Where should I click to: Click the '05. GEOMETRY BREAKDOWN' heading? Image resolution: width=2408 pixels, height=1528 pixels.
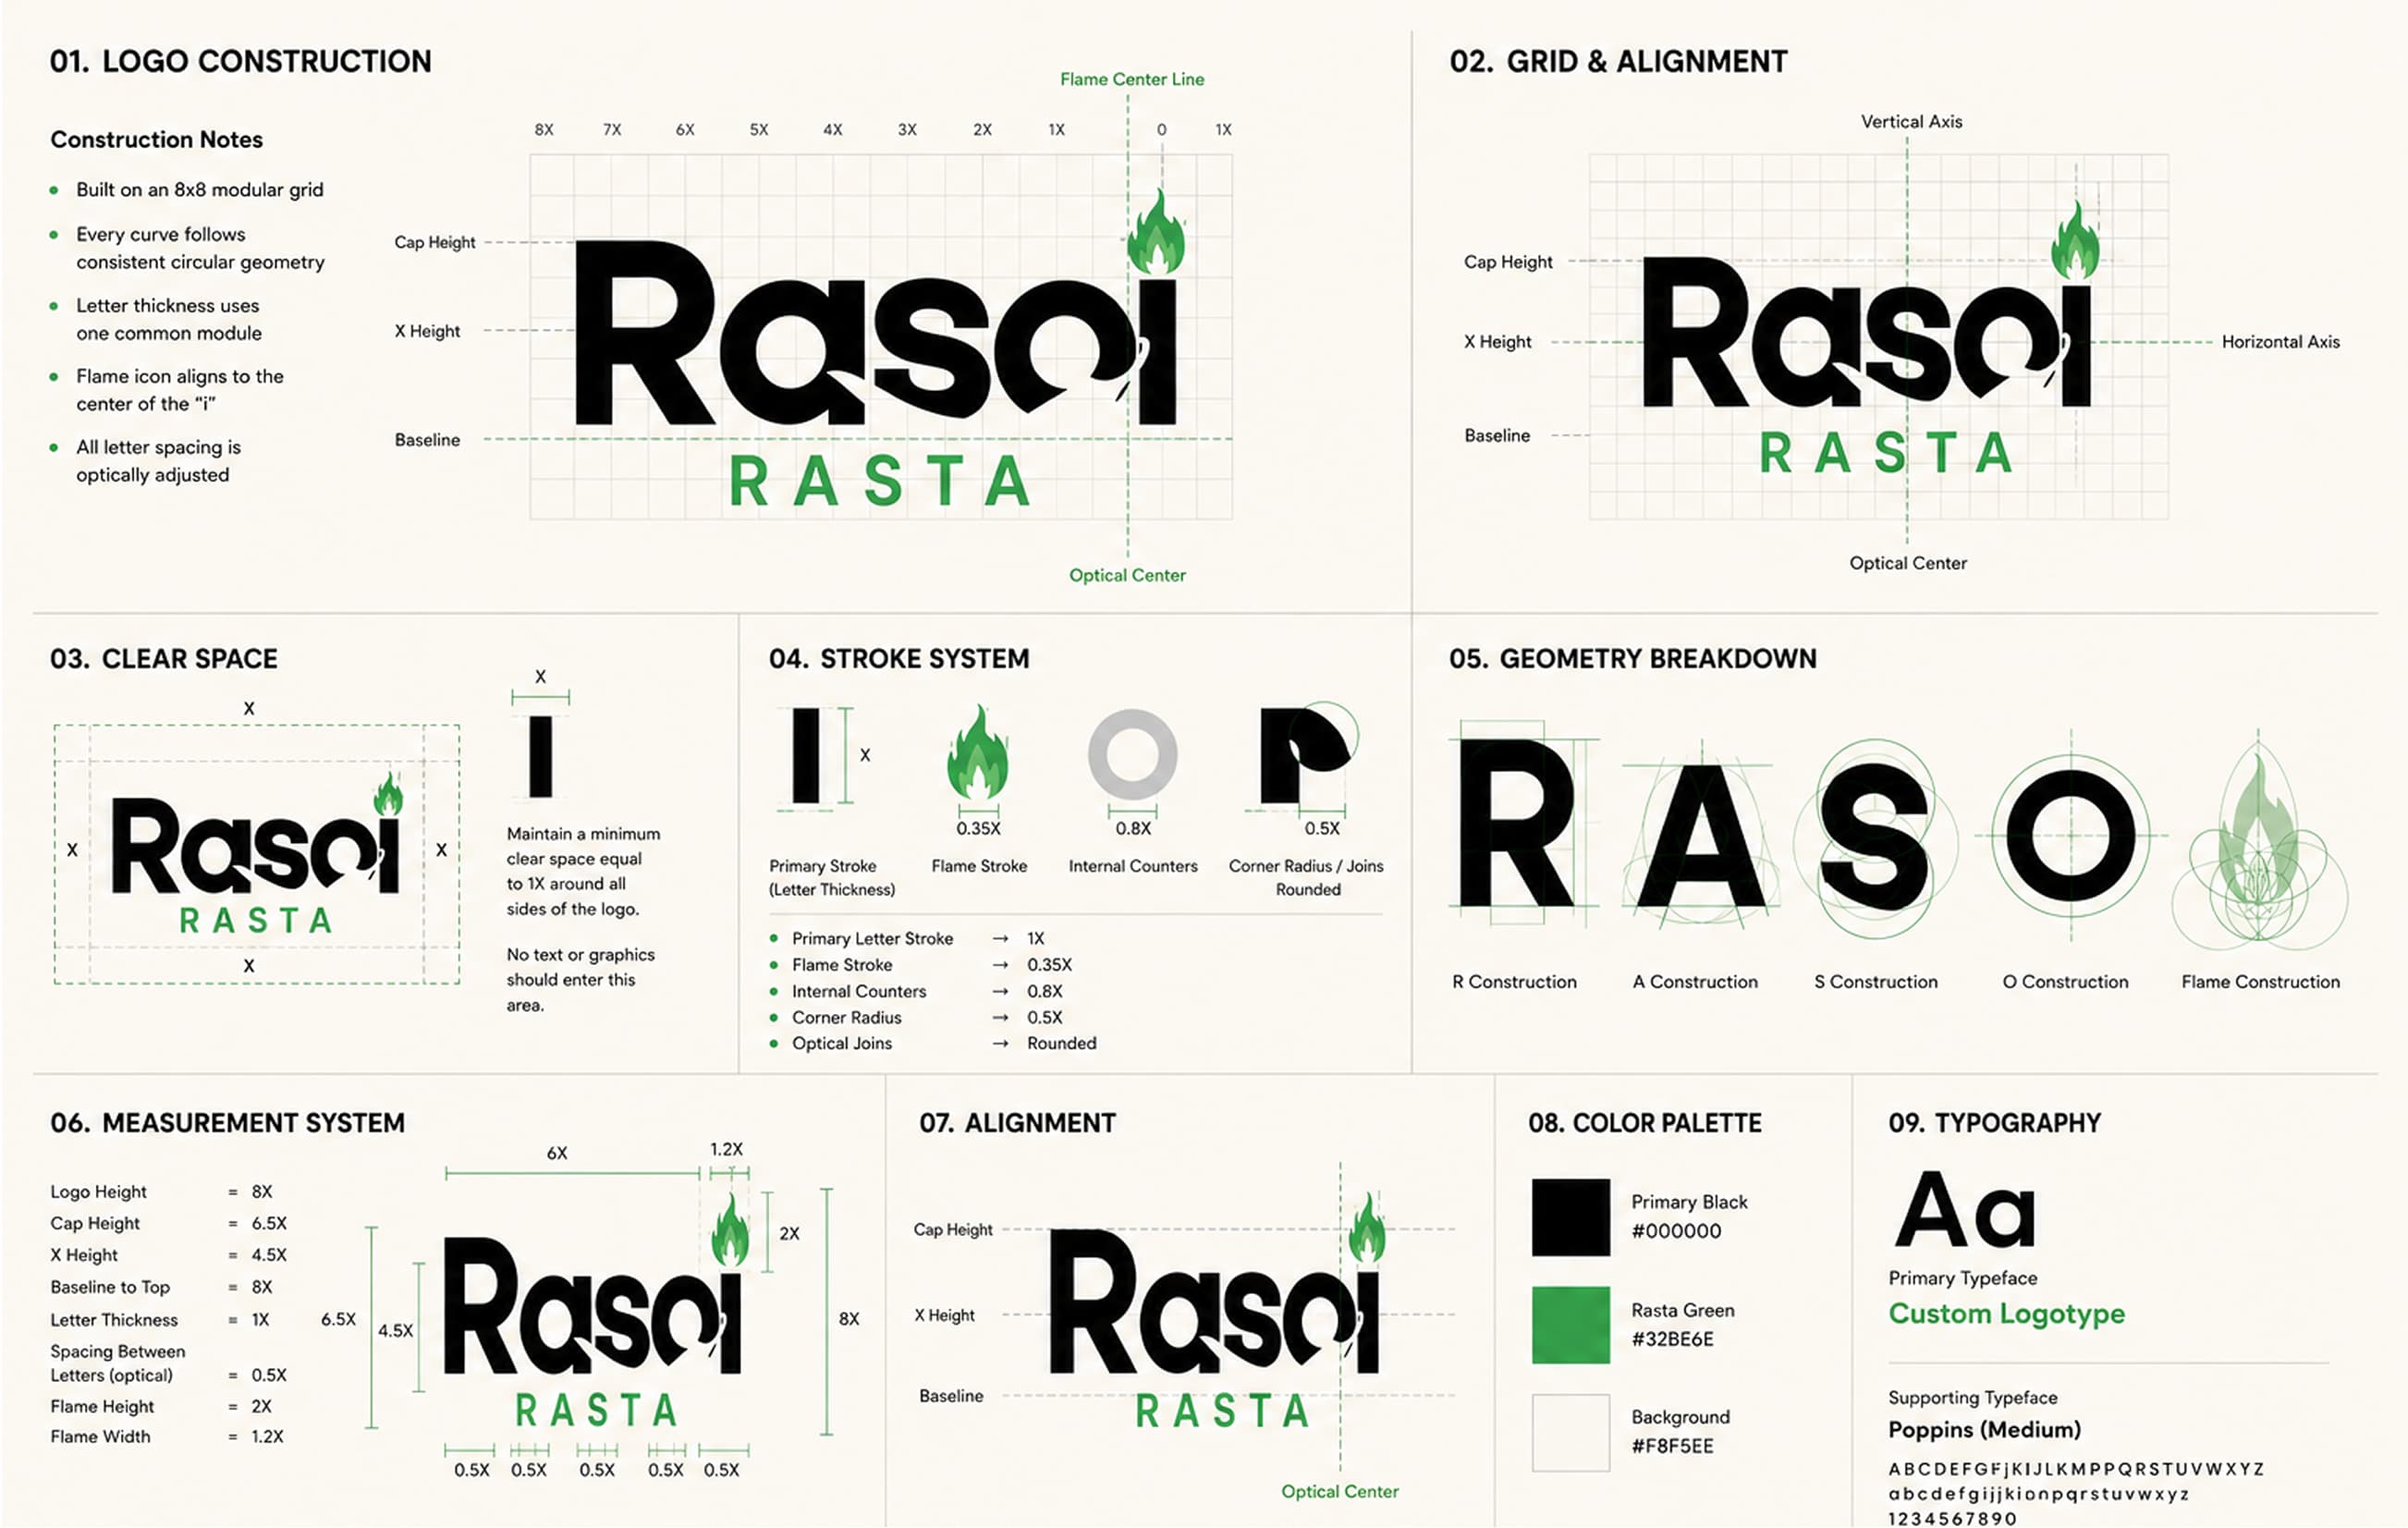pyautogui.click(x=1633, y=659)
